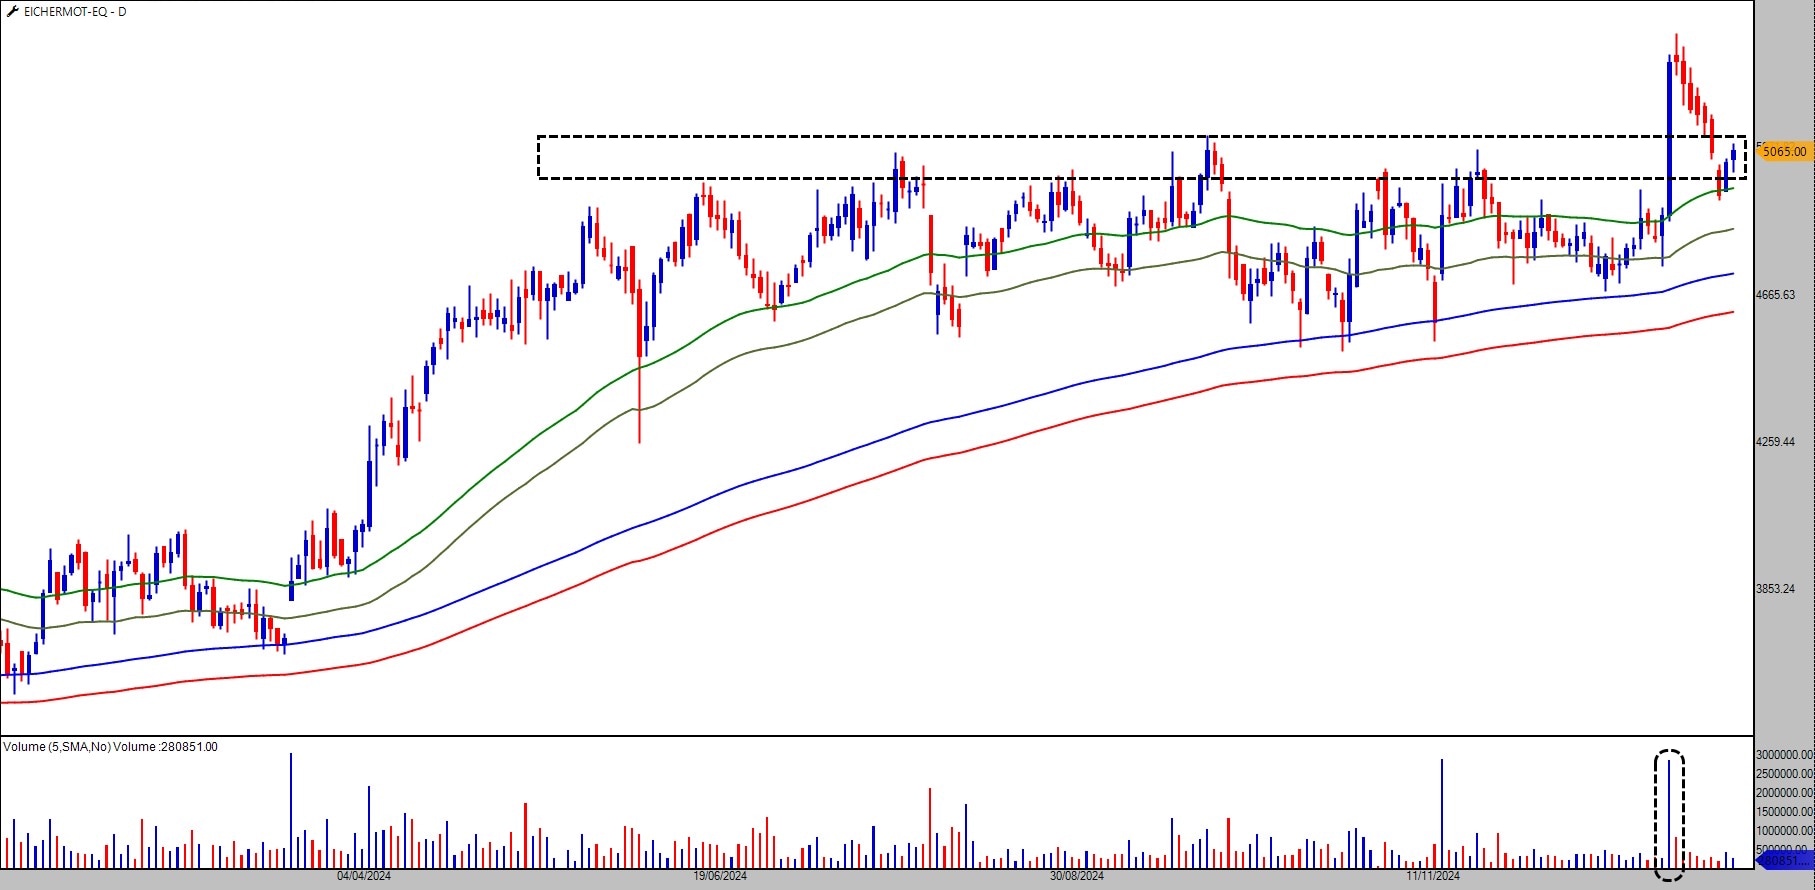The image size is (1815, 890).
Task: Click the 4665.63 price axis label
Action: click(1776, 295)
